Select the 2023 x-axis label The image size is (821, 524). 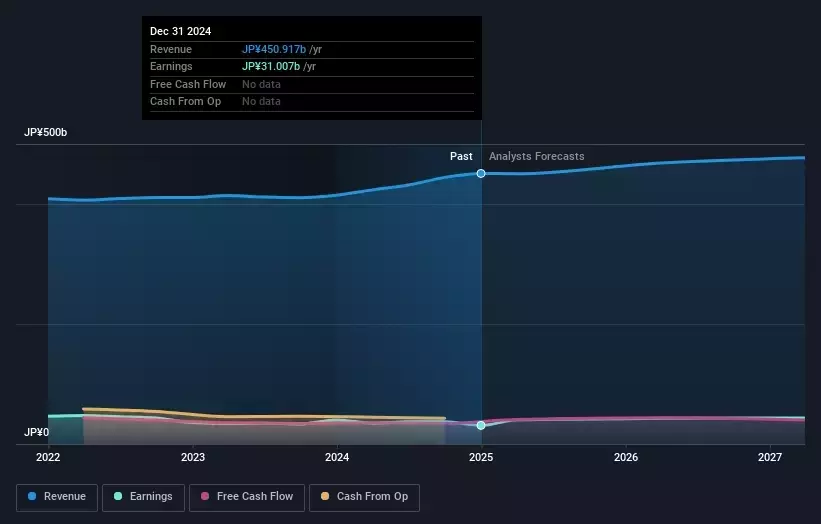click(x=193, y=458)
